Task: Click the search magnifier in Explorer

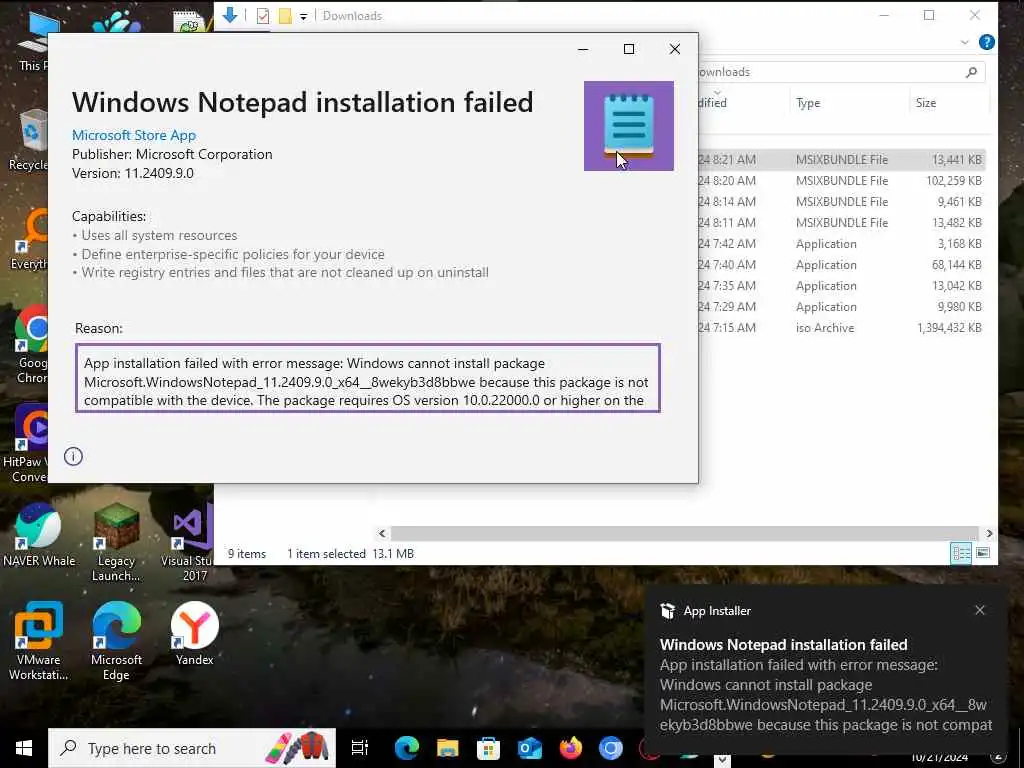Action: click(x=971, y=72)
